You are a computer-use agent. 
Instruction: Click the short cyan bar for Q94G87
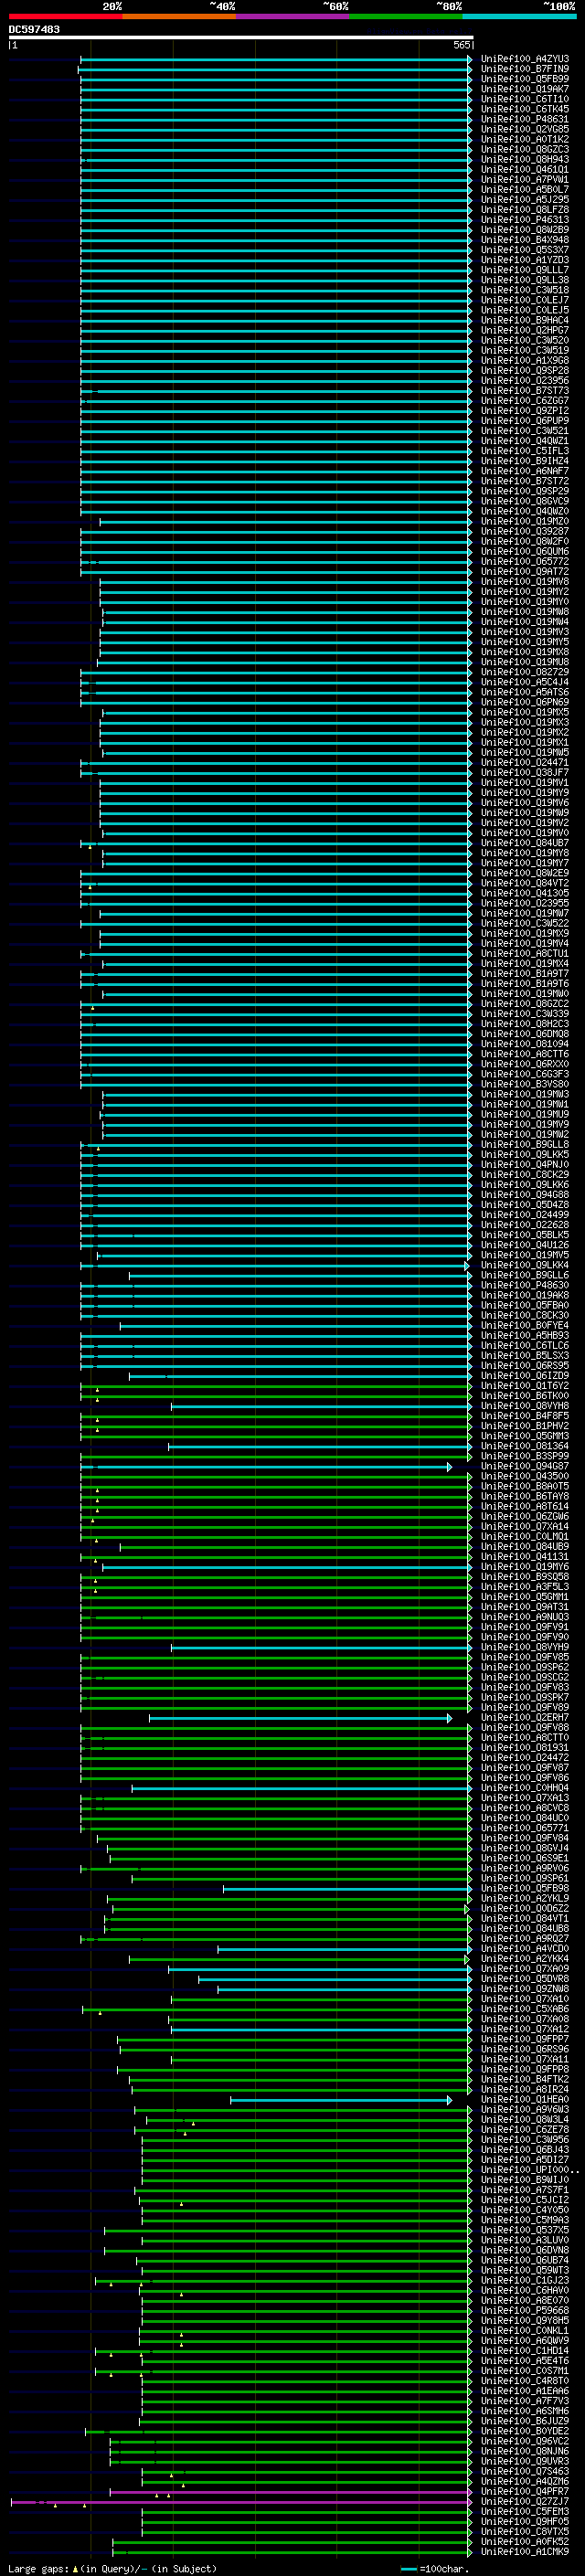(266, 1467)
